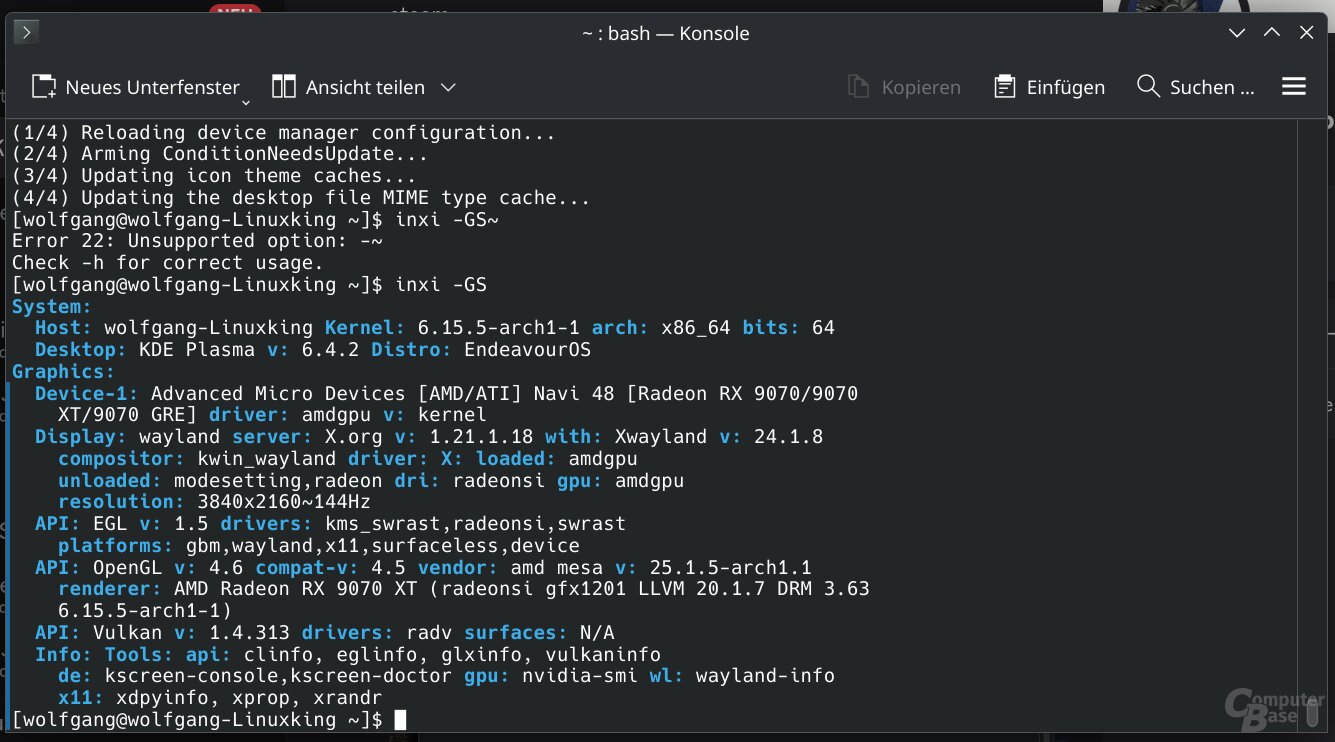Click 'Error 22: Unsupported option' line
The width and height of the screenshot is (1335, 742).
(199, 241)
